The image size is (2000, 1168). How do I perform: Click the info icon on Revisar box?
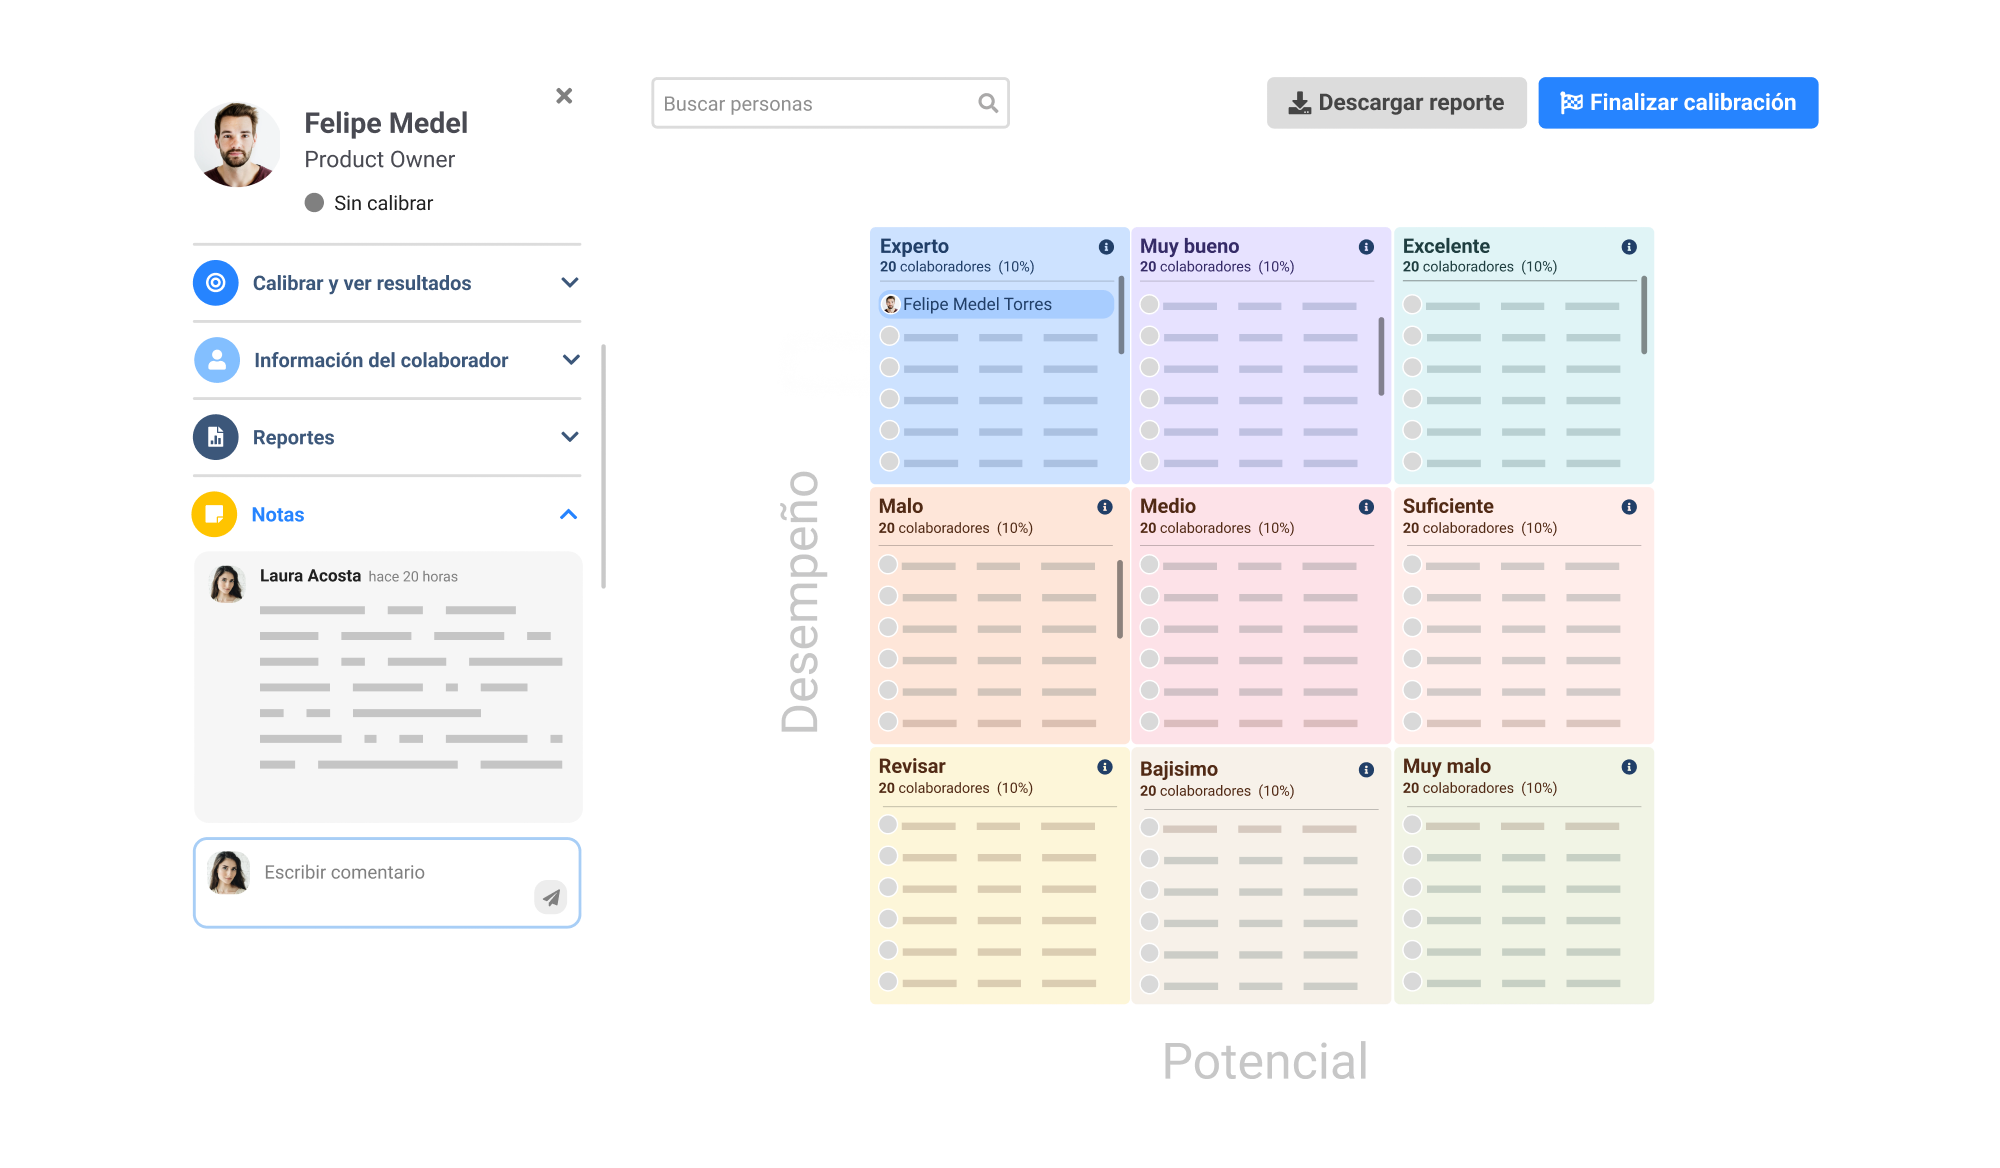click(x=1105, y=767)
